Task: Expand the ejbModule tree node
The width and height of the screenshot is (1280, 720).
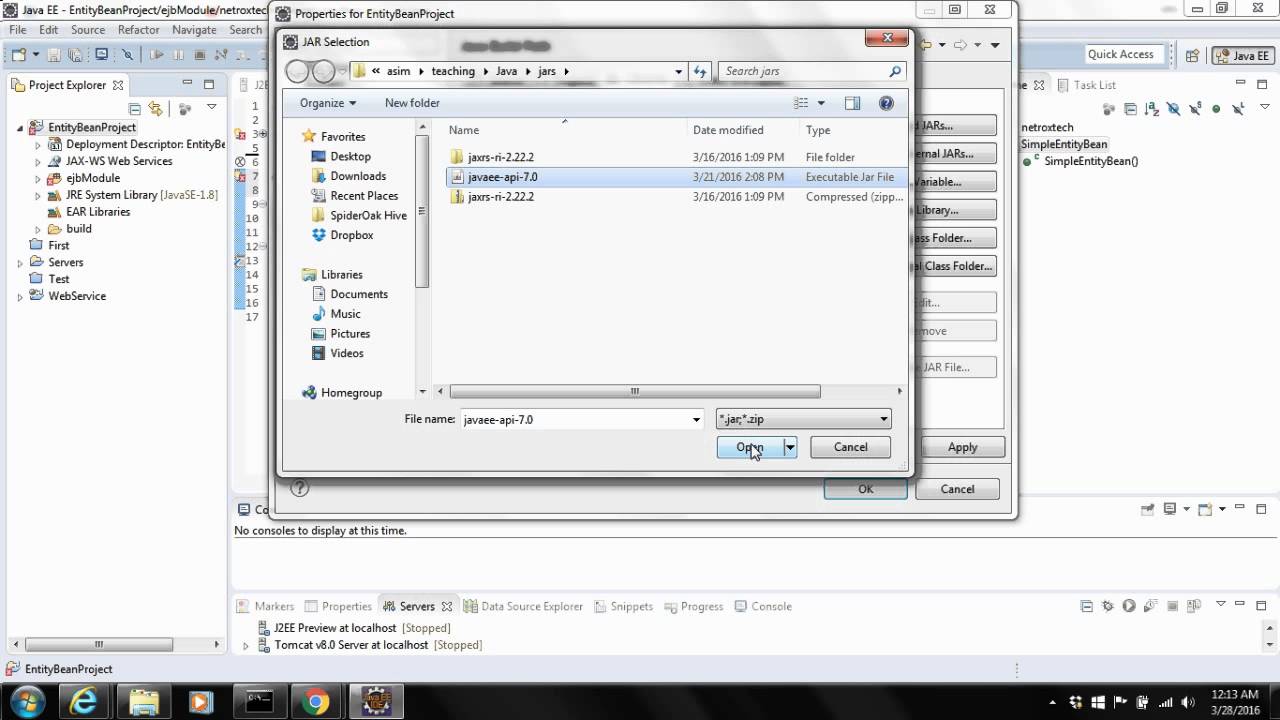Action: point(38,178)
